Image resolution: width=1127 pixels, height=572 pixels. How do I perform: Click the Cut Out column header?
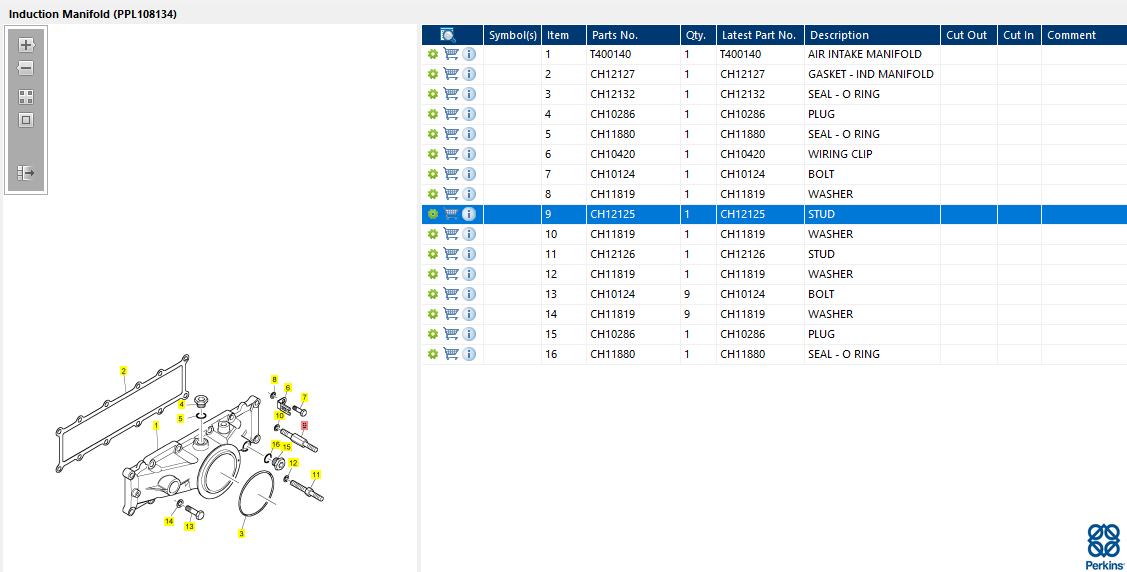tap(969, 35)
